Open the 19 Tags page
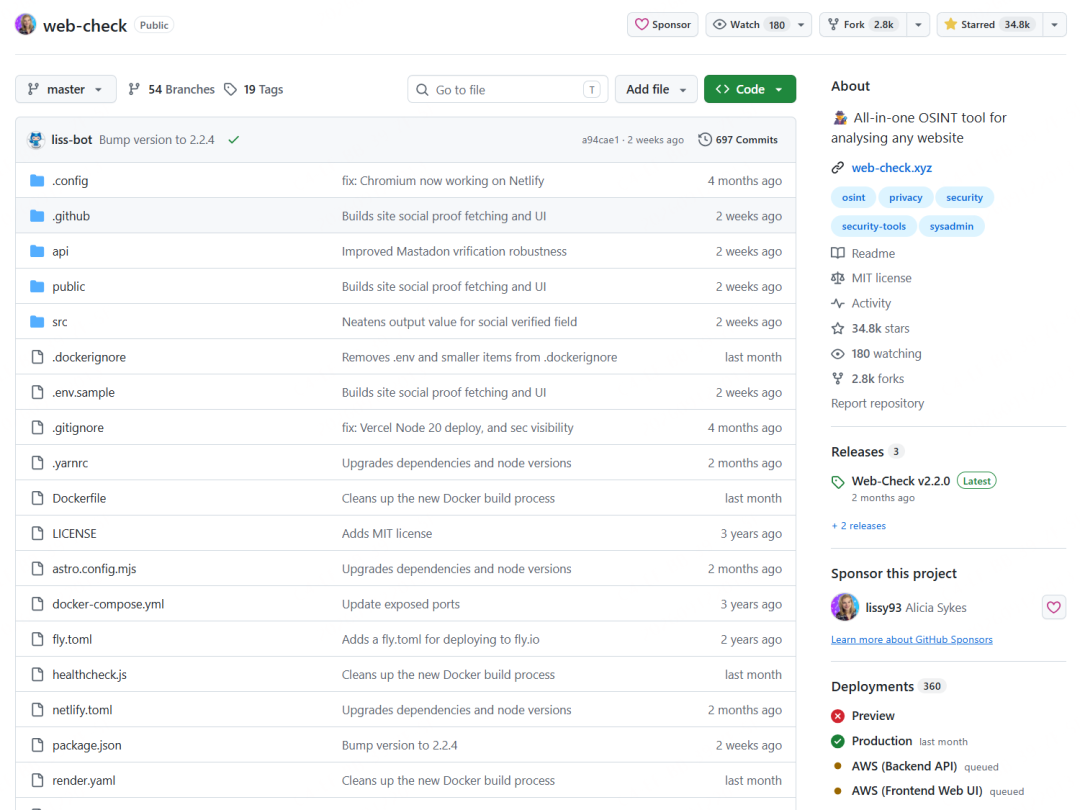Image resolution: width=1080 pixels, height=810 pixels. [x=253, y=90]
